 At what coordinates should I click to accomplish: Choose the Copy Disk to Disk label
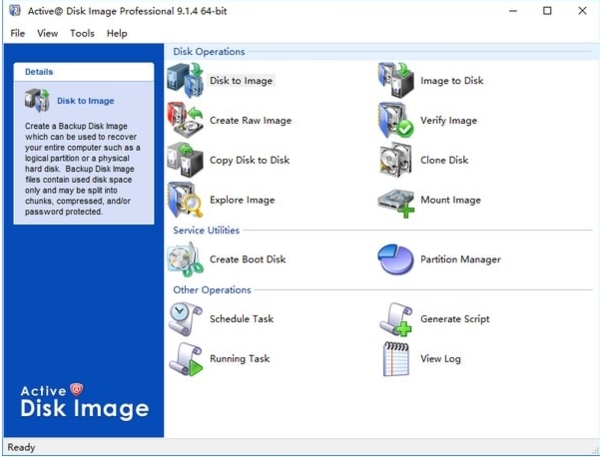tap(249, 160)
